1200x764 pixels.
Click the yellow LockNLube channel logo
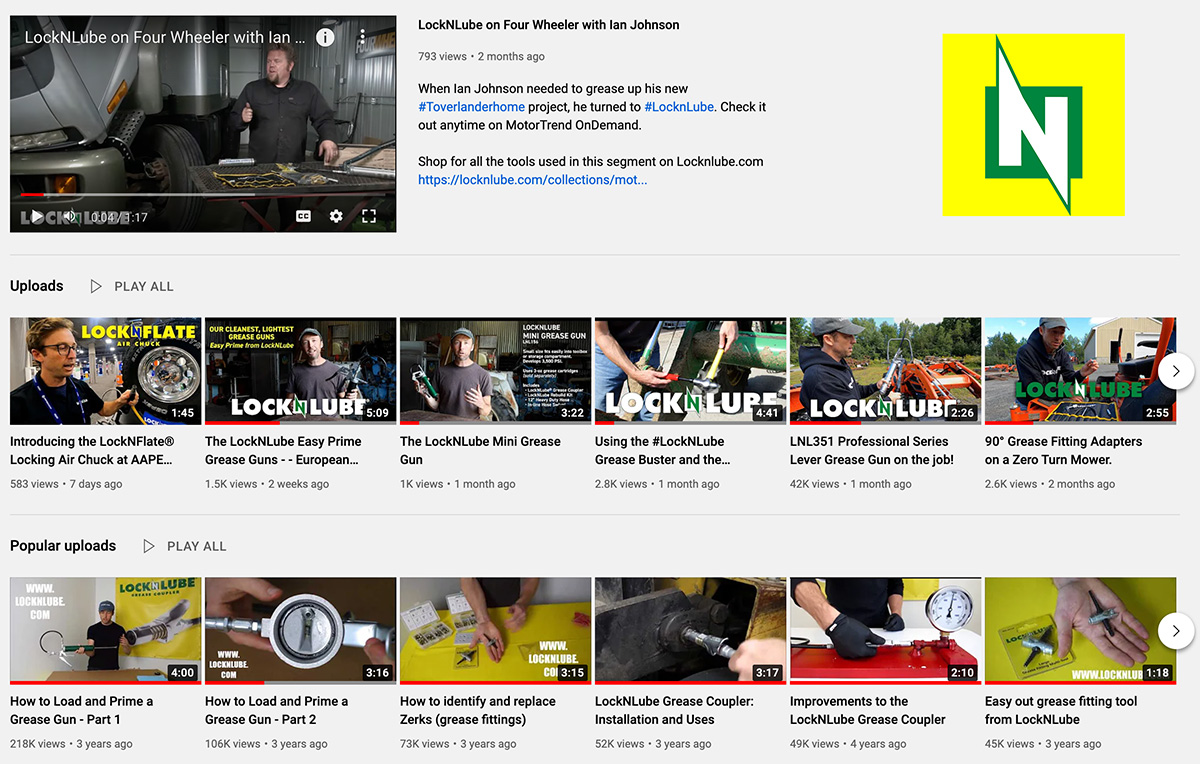pyautogui.click(x=1033, y=125)
